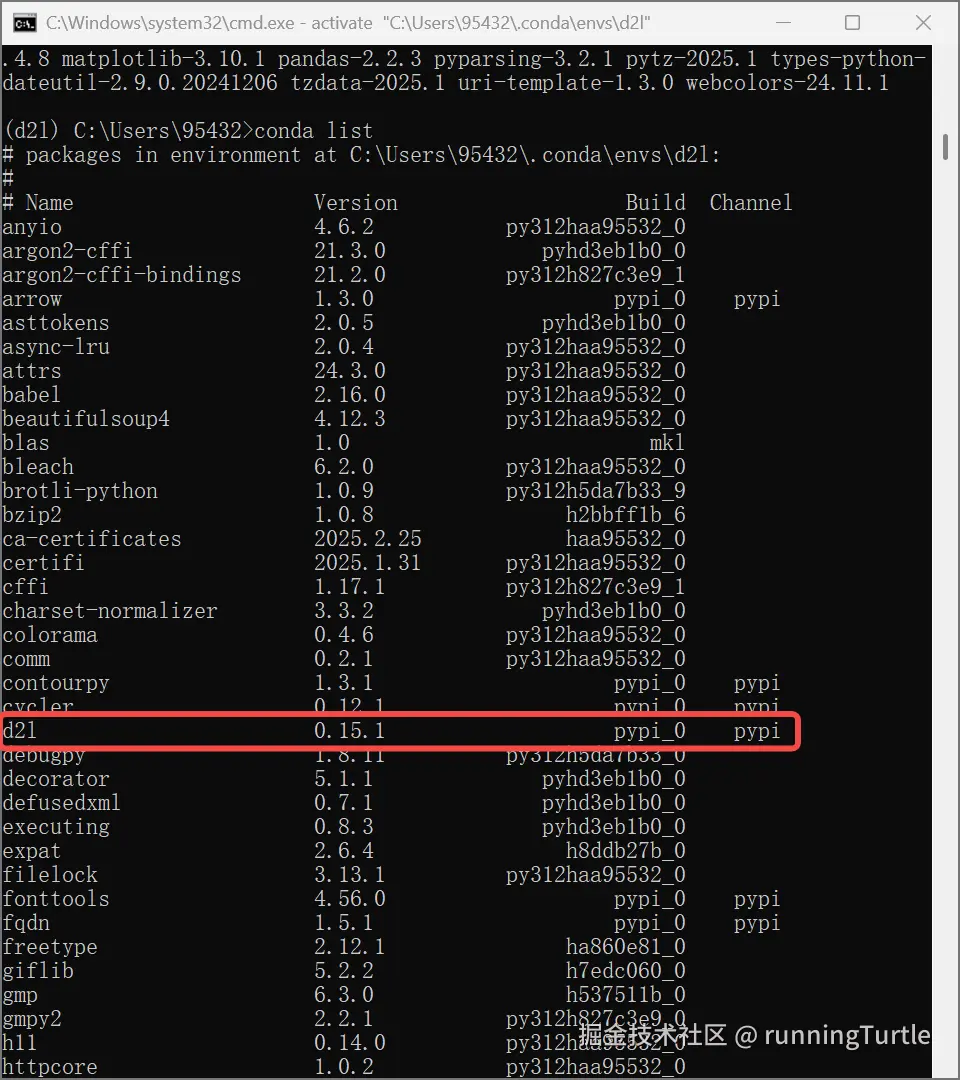Image resolution: width=960 pixels, height=1080 pixels.
Task: Click the d2l version 0.15.1
Action: (350, 731)
